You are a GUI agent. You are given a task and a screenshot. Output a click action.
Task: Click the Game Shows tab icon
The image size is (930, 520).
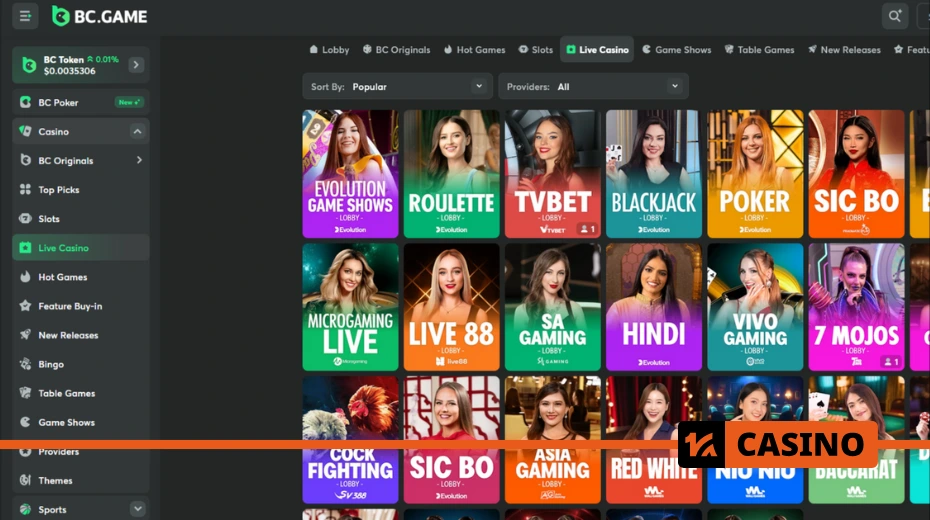coord(646,49)
